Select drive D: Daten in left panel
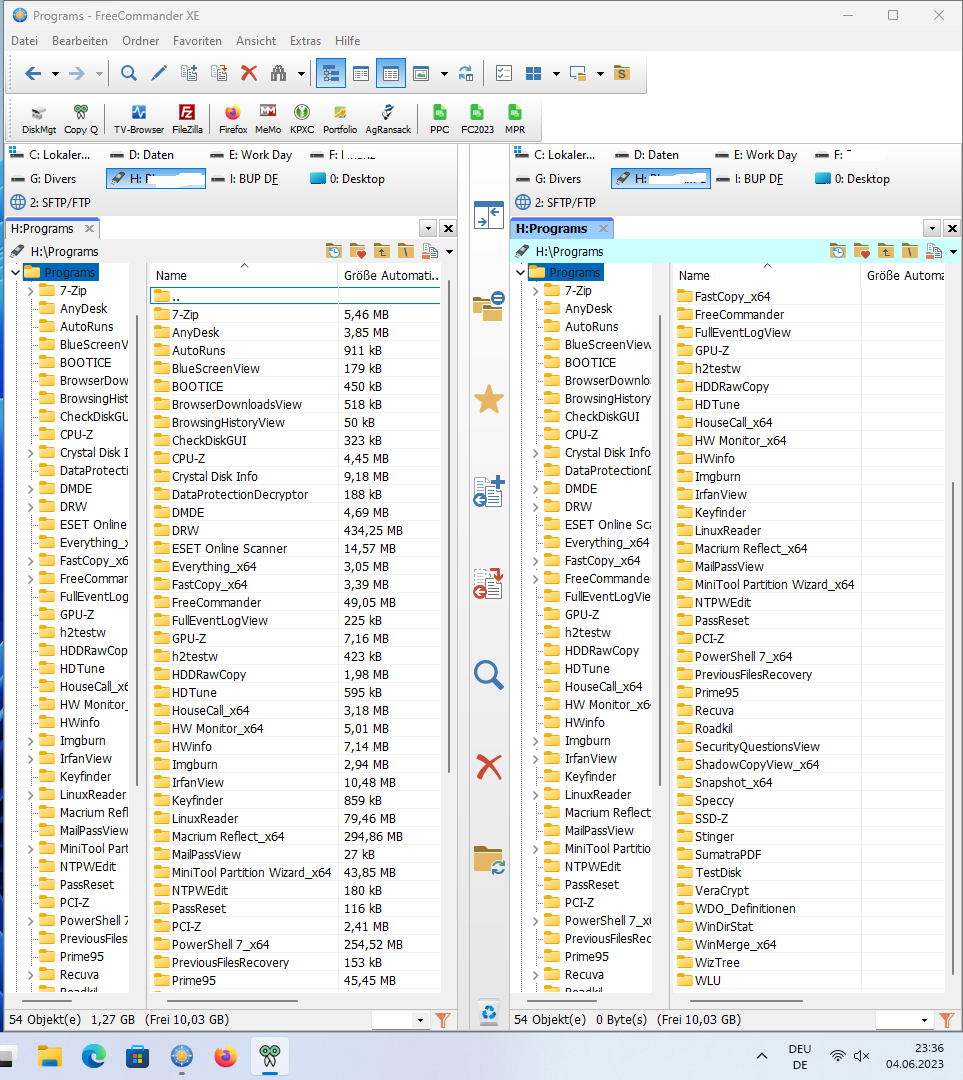Screen dimensions: 963x1080 (x=143, y=155)
